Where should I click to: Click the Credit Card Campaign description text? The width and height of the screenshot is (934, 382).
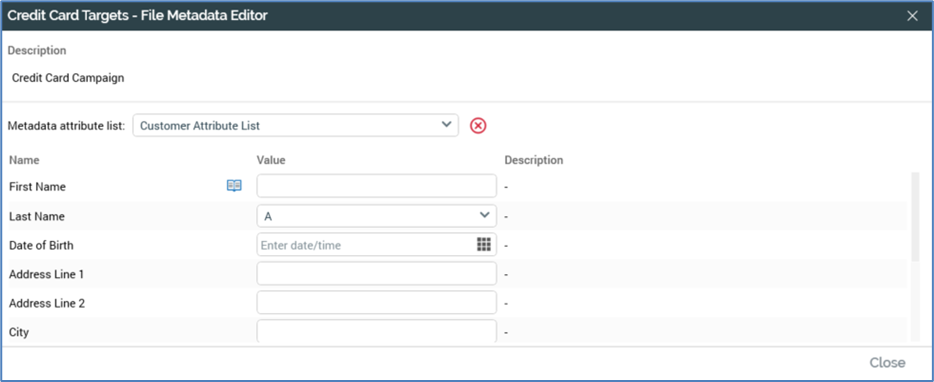tap(68, 78)
